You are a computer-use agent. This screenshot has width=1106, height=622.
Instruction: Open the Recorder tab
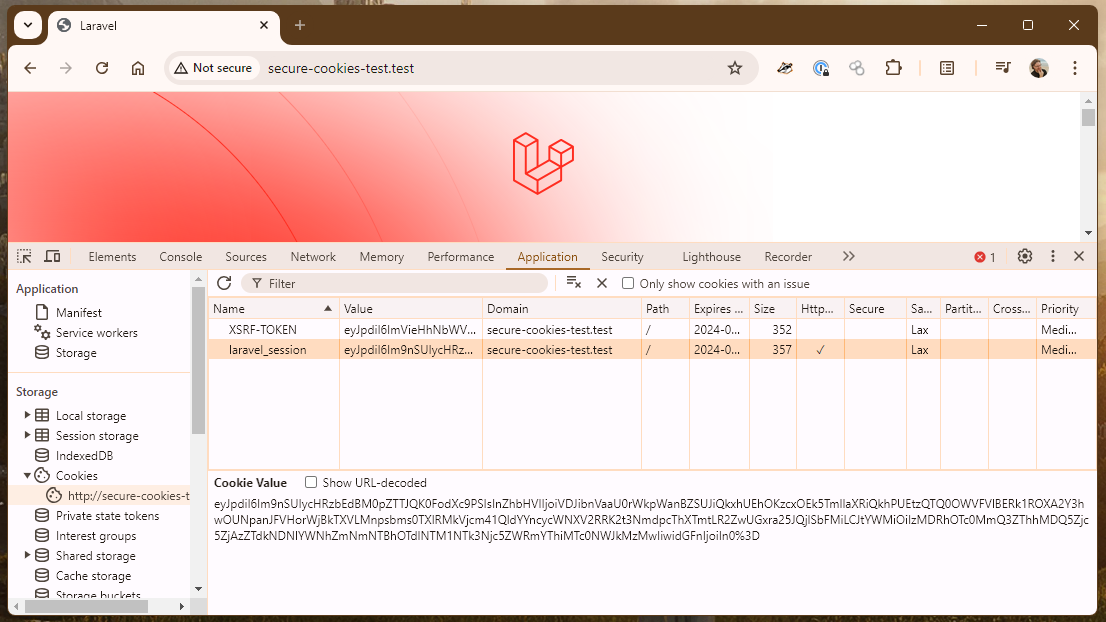[788, 257]
